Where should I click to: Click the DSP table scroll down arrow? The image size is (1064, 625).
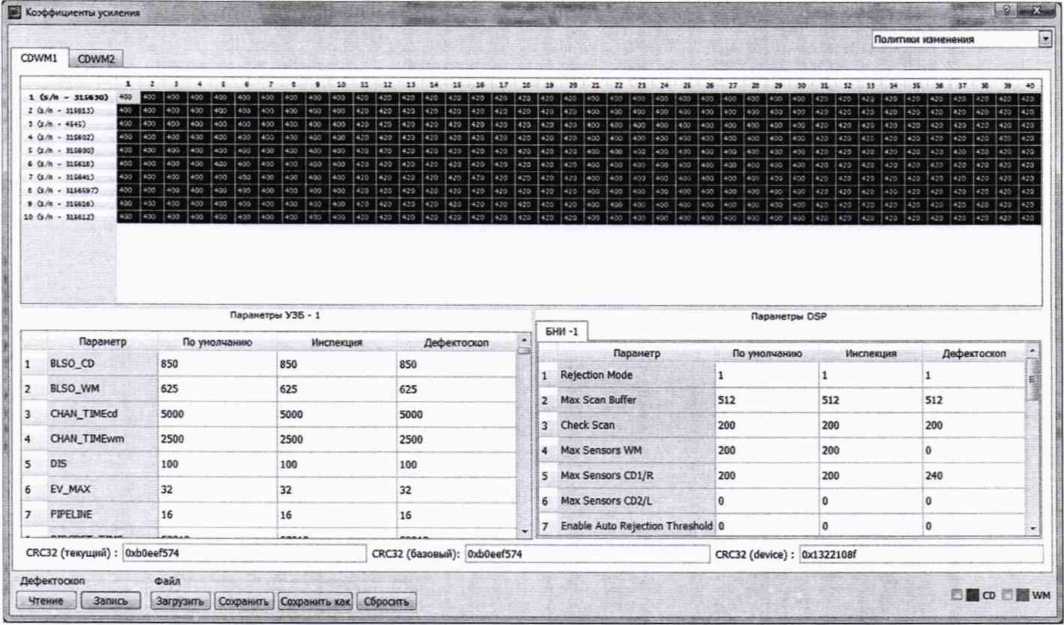pos(1033,528)
